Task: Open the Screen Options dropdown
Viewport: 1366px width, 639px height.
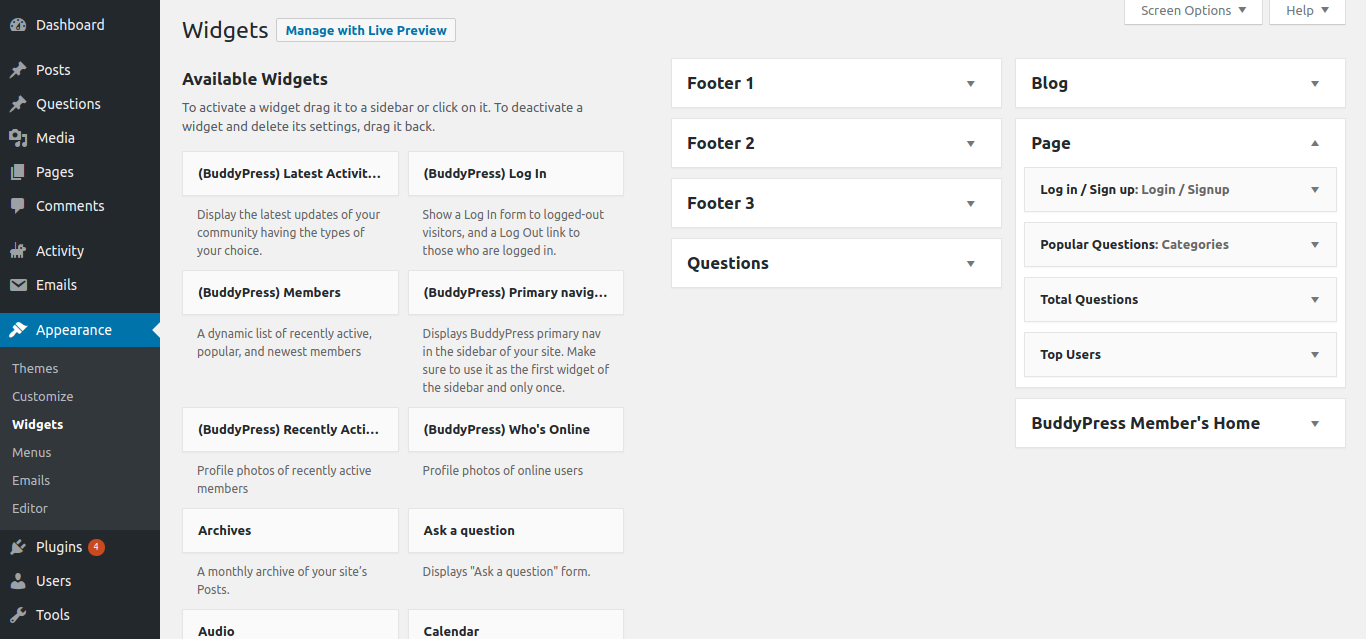Action: pyautogui.click(x=1193, y=11)
